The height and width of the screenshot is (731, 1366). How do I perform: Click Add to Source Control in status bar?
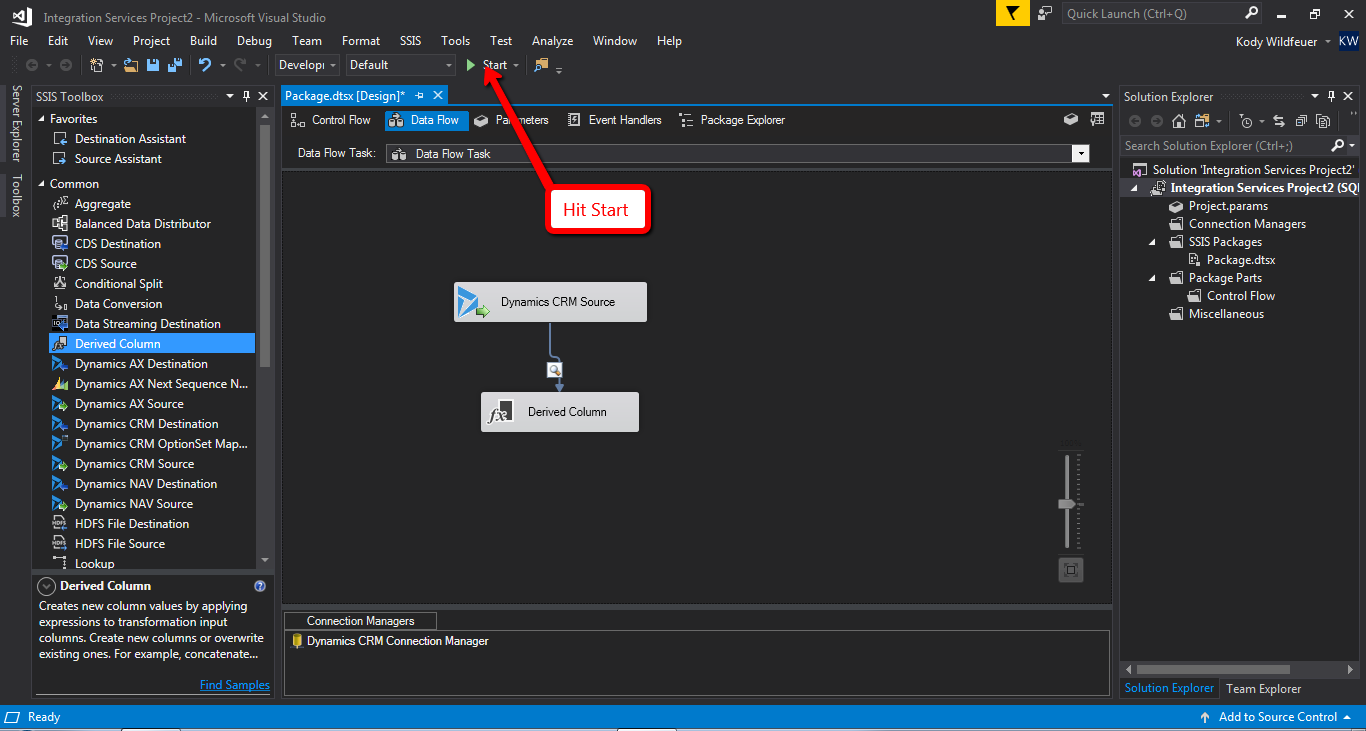click(x=1277, y=717)
